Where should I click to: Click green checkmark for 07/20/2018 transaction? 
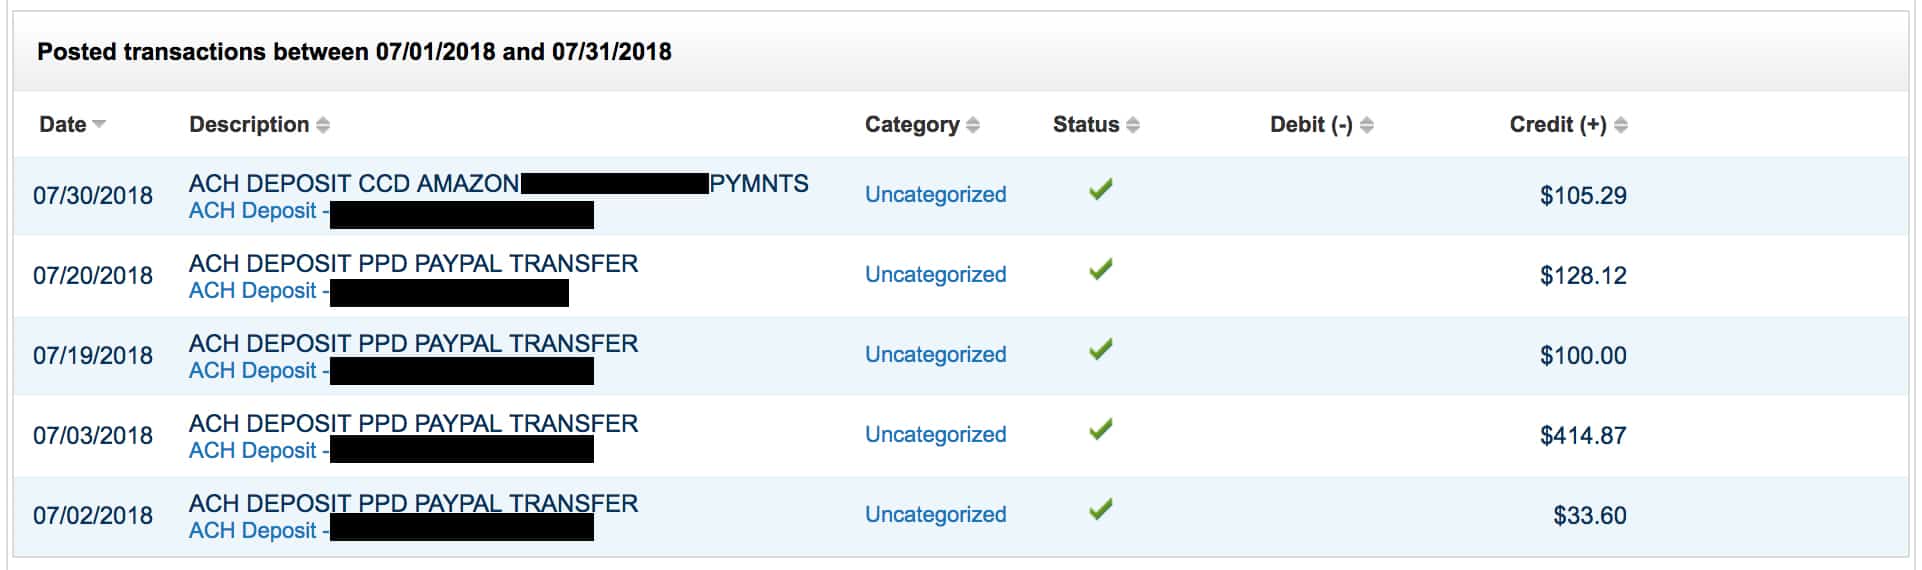[1101, 269]
